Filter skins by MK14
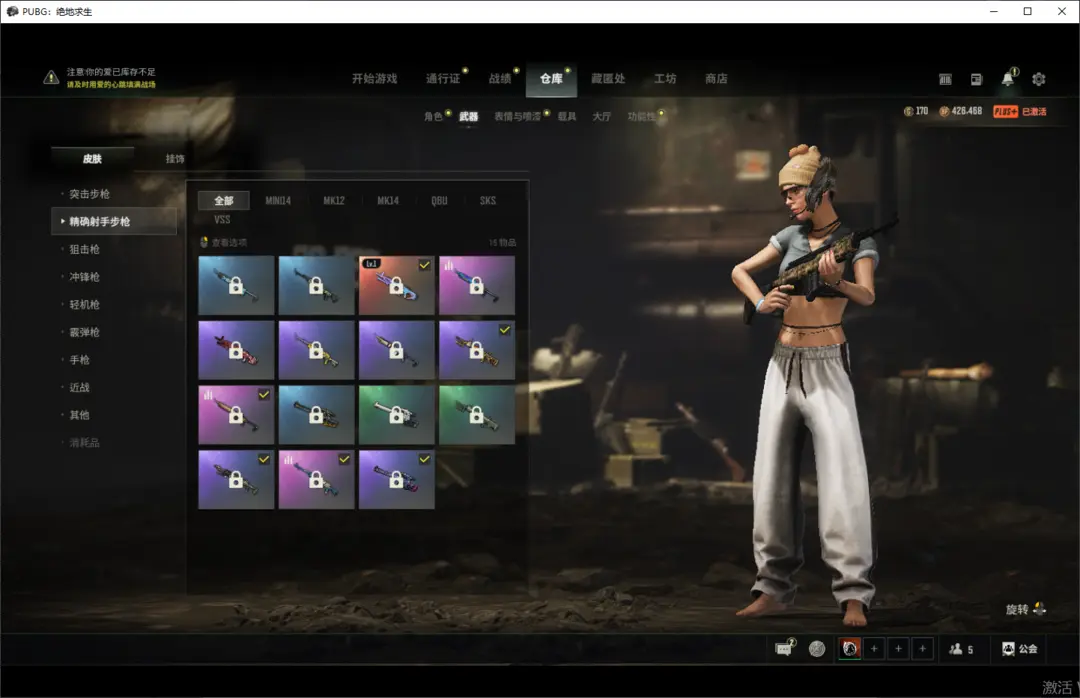This screenshot has width=1080, height=698. [388, 201]
